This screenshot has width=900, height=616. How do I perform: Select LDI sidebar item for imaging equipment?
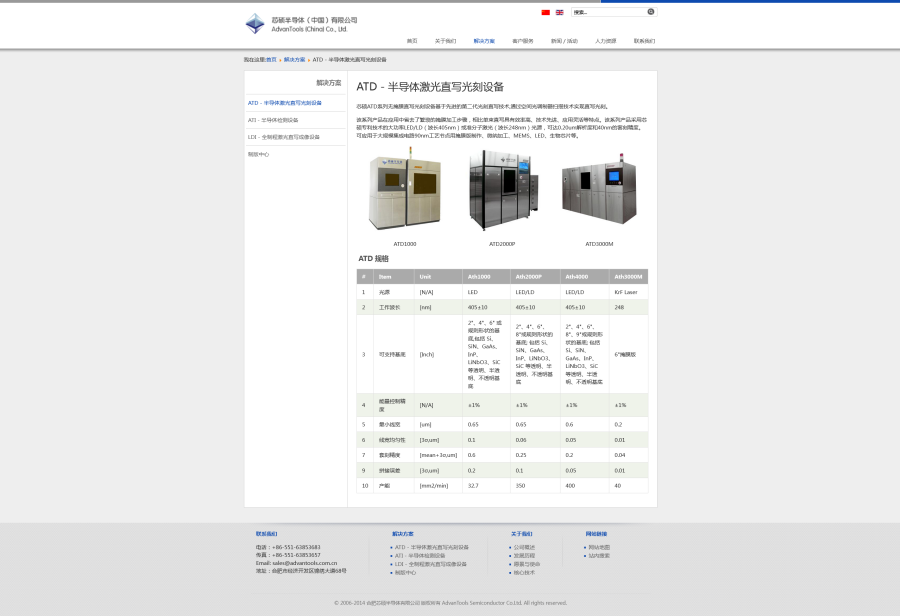(x=284, y=137)
